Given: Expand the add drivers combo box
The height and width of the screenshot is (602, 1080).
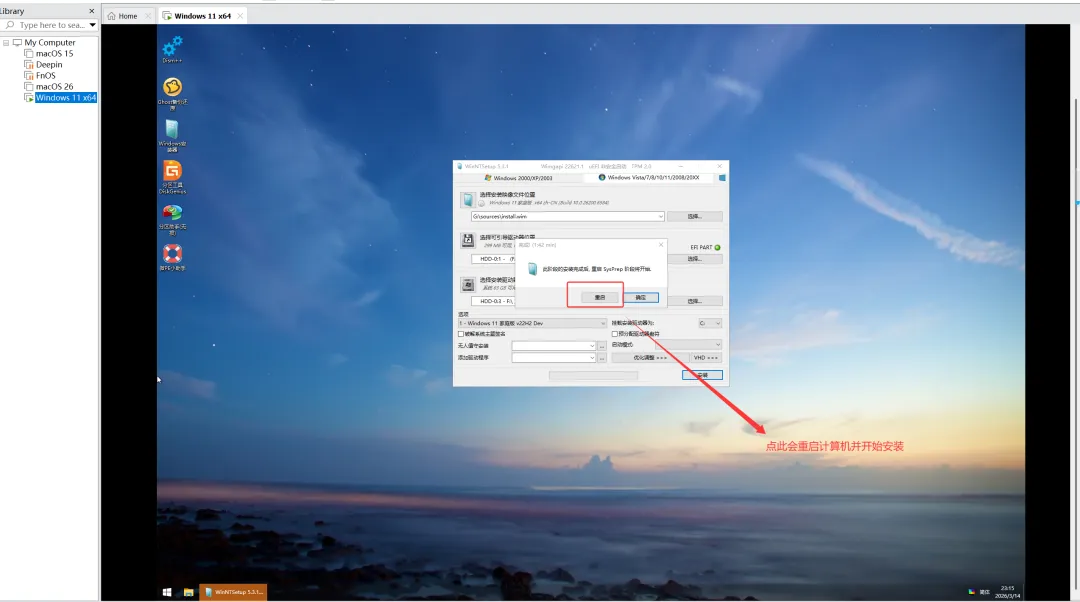Looking at the screenshot, I should point(592,358).
